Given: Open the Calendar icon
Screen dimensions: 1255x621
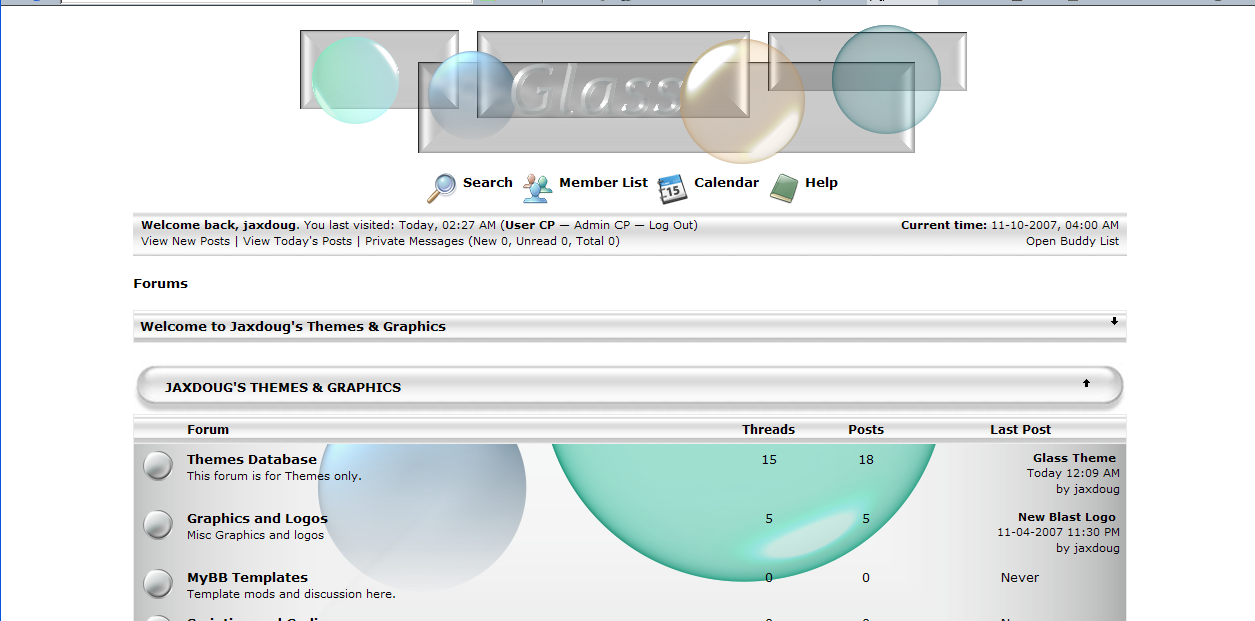Looking at the screenshot, I should coord(672,187).
